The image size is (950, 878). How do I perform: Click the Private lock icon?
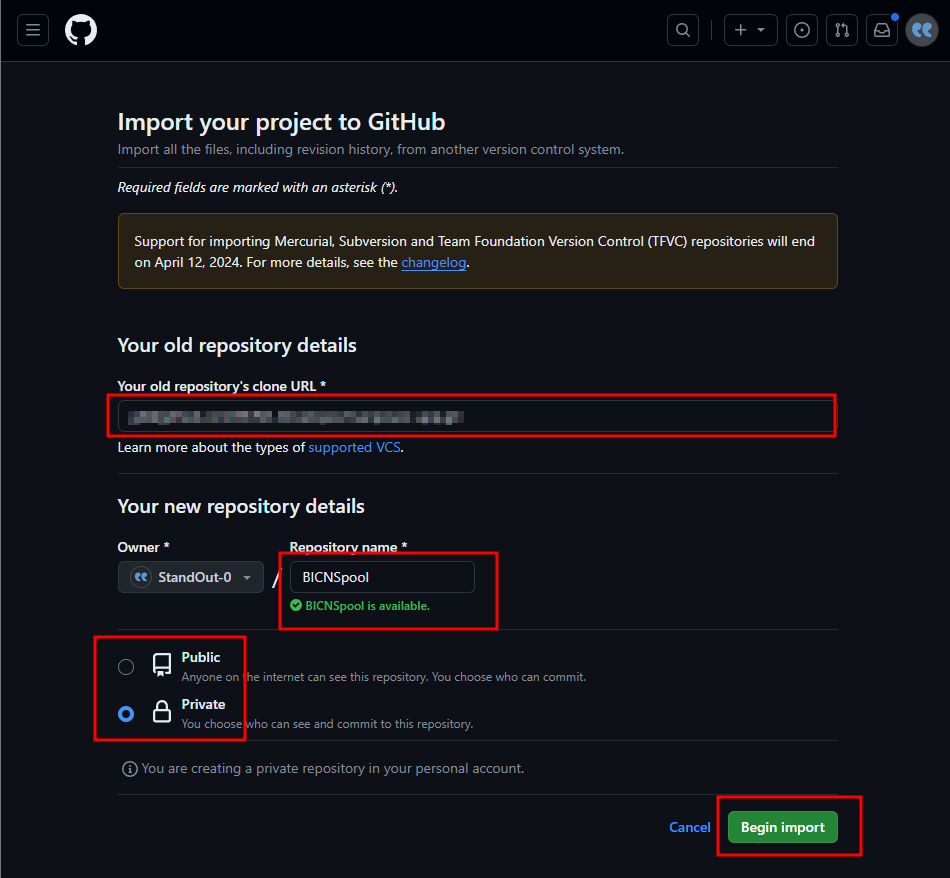162,711
